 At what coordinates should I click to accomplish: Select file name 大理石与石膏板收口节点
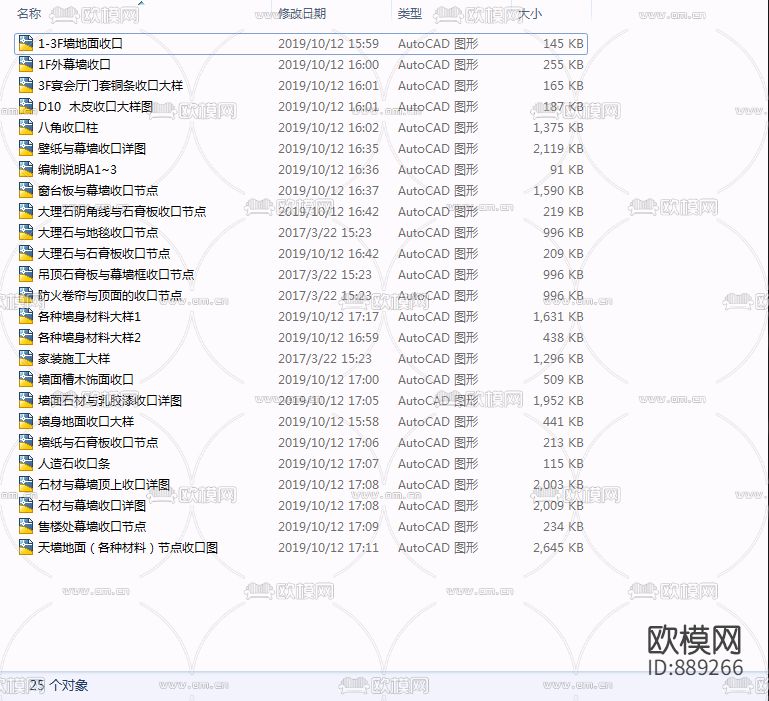(x=104, y=254)
